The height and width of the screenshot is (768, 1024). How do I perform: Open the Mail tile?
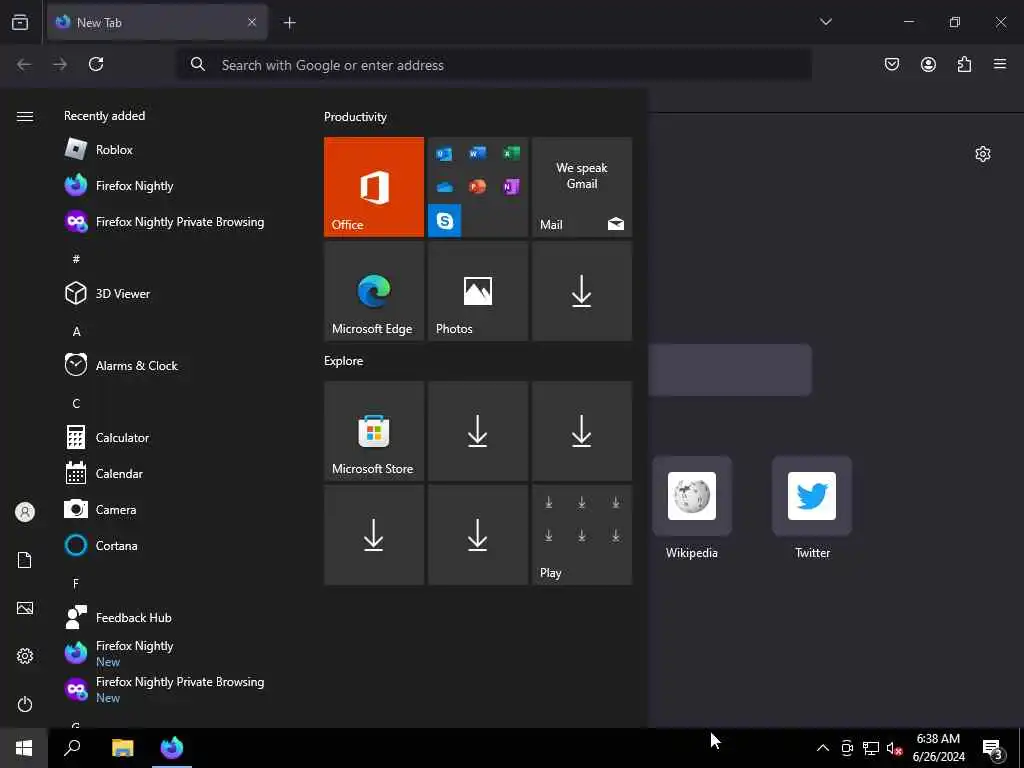point(582,187)
